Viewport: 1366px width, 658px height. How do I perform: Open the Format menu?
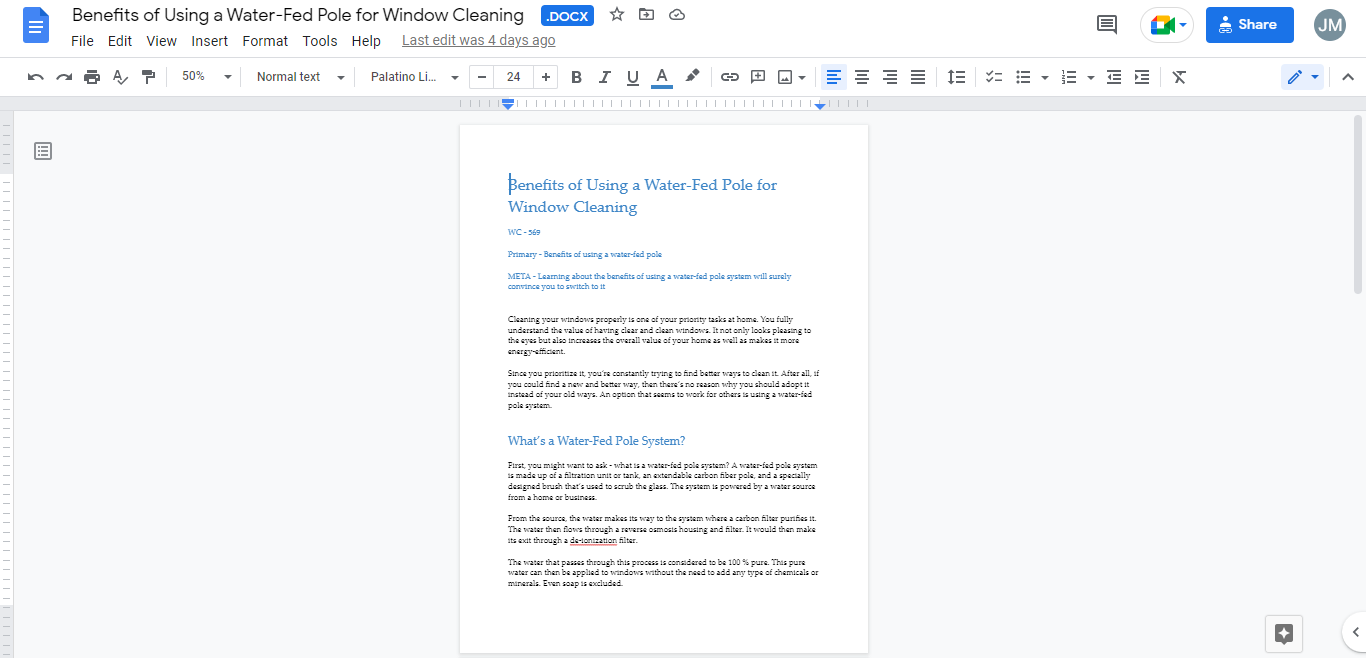pos(265,41)
